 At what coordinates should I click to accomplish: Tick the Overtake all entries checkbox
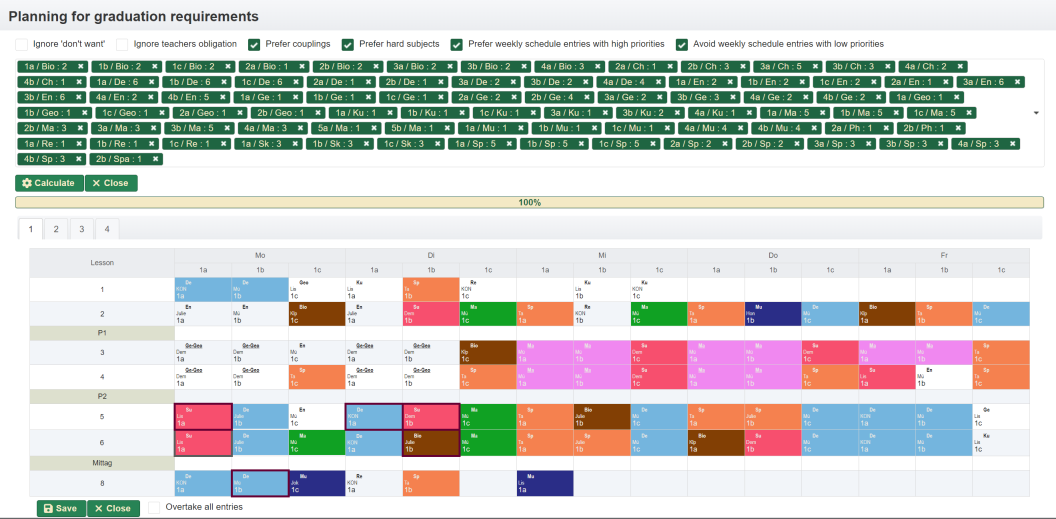[154, 508]
